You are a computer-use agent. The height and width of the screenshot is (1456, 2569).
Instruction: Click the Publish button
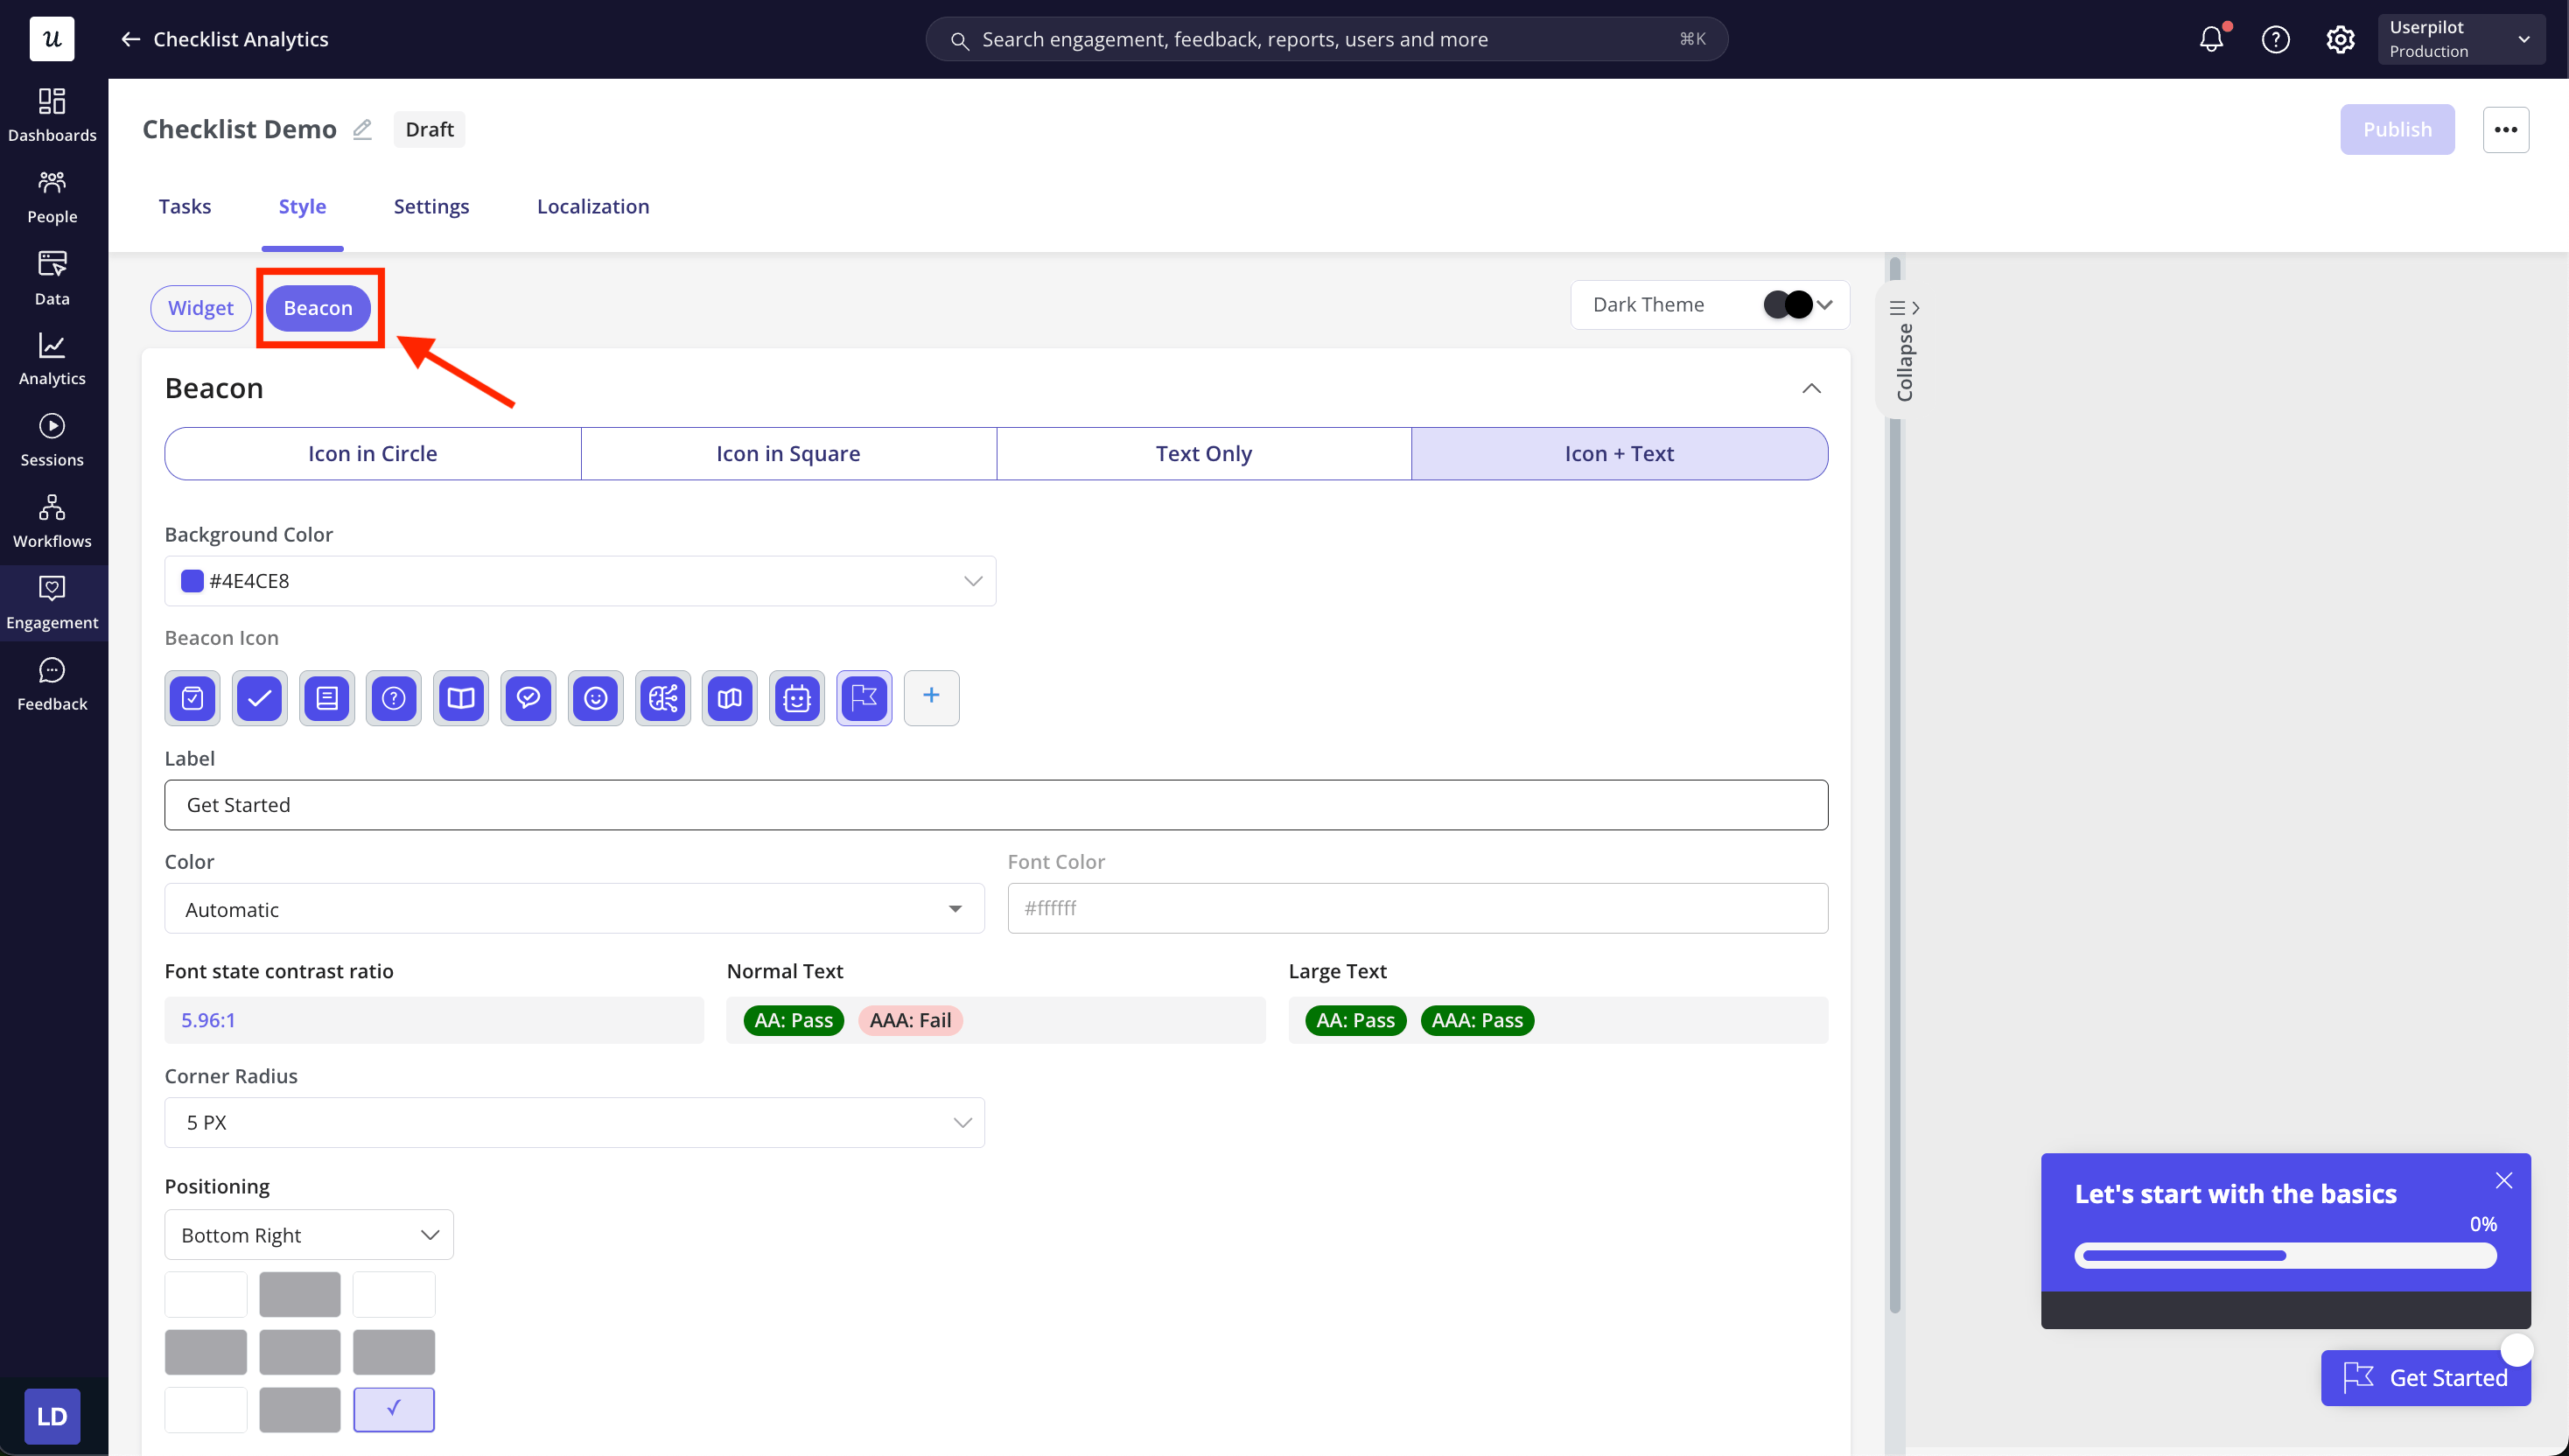(2397, 130)
